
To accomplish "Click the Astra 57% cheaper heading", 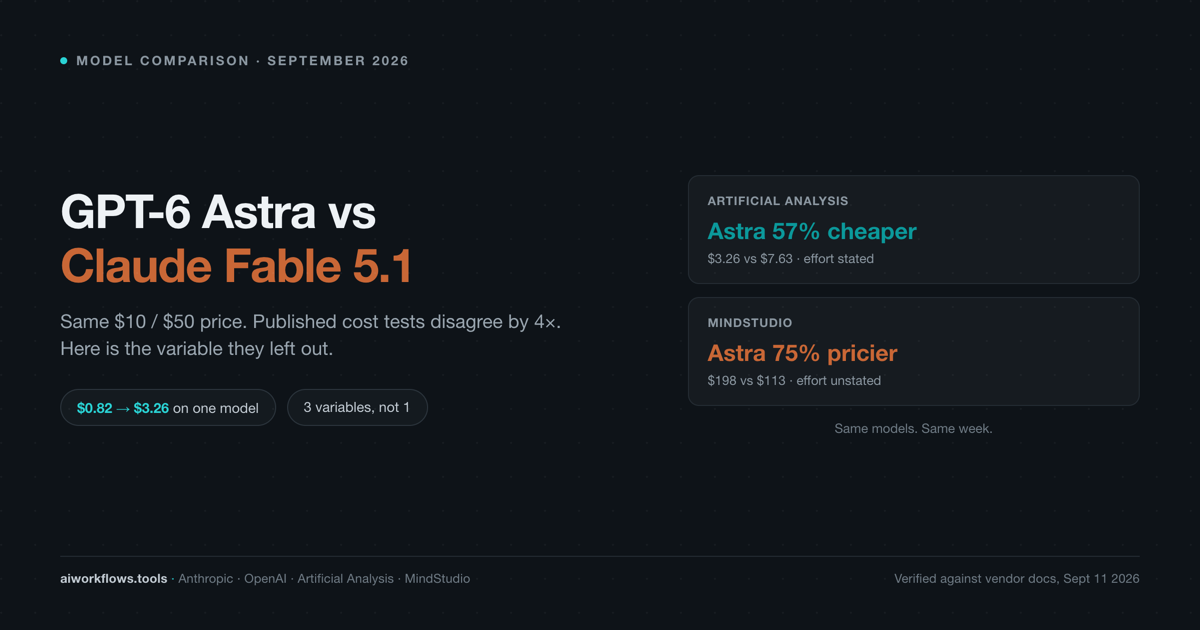I will (x=812, y=231).
